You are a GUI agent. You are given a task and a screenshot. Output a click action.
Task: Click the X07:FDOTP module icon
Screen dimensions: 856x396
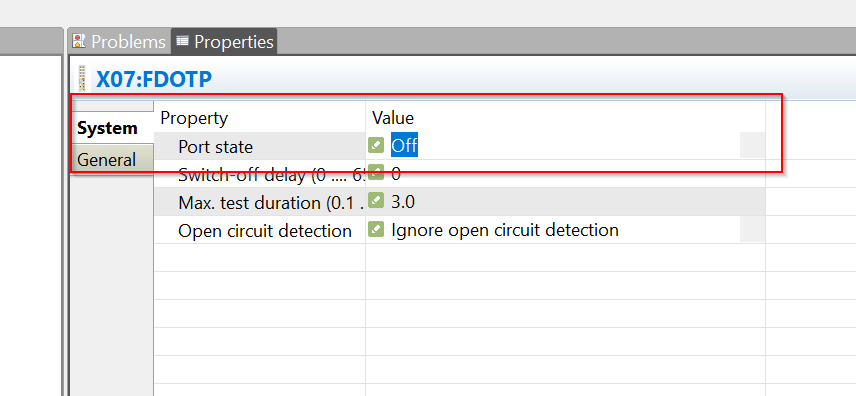coord(82,79)
